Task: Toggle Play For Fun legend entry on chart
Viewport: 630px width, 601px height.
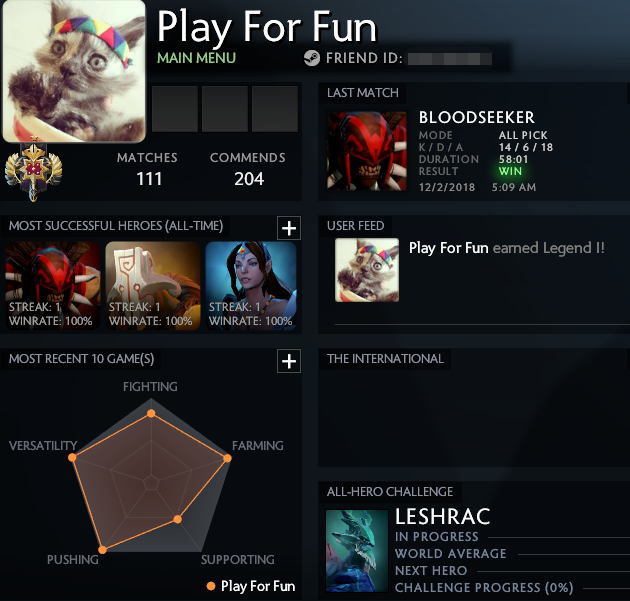Action: point(251,586)
